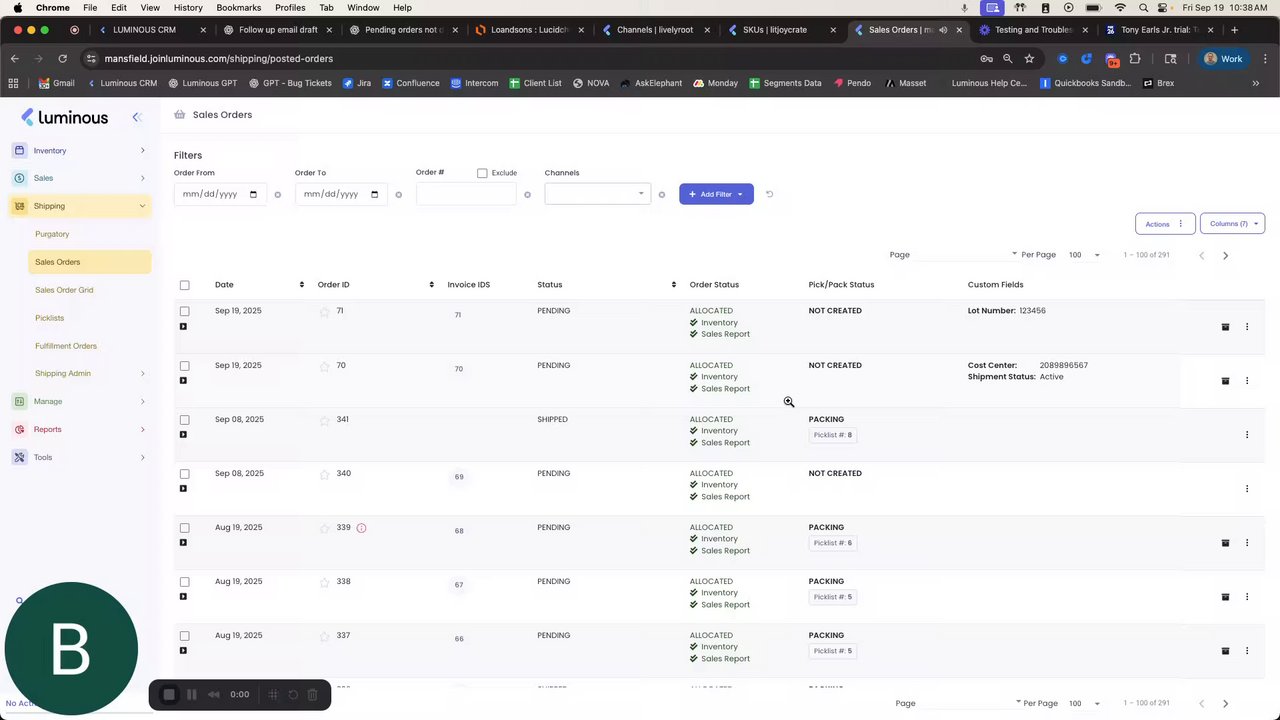Open the calendar picker in Order From
Screen dimensions: 1280x720
point(253,194)
